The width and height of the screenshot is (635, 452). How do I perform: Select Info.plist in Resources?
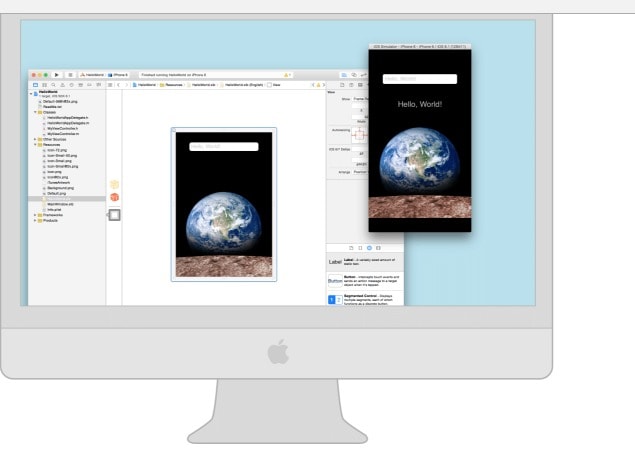[52, 210]
